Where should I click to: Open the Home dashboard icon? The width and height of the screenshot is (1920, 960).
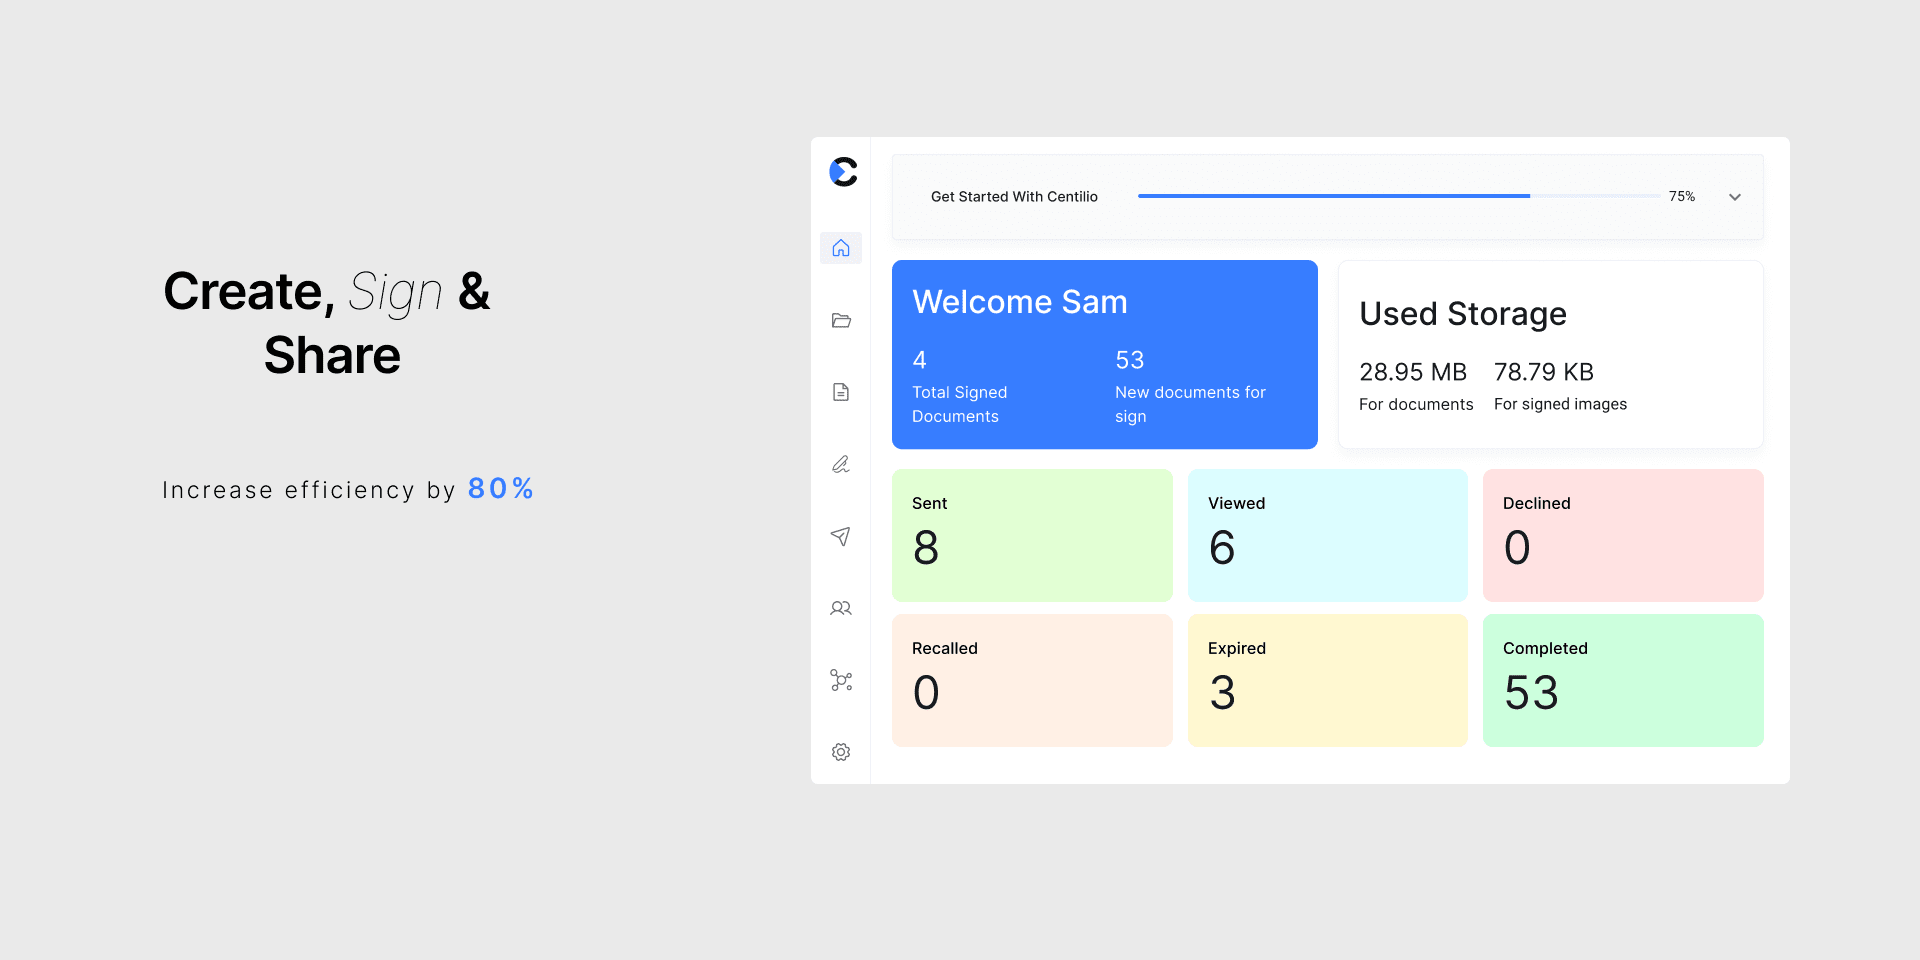pos(841,248)
